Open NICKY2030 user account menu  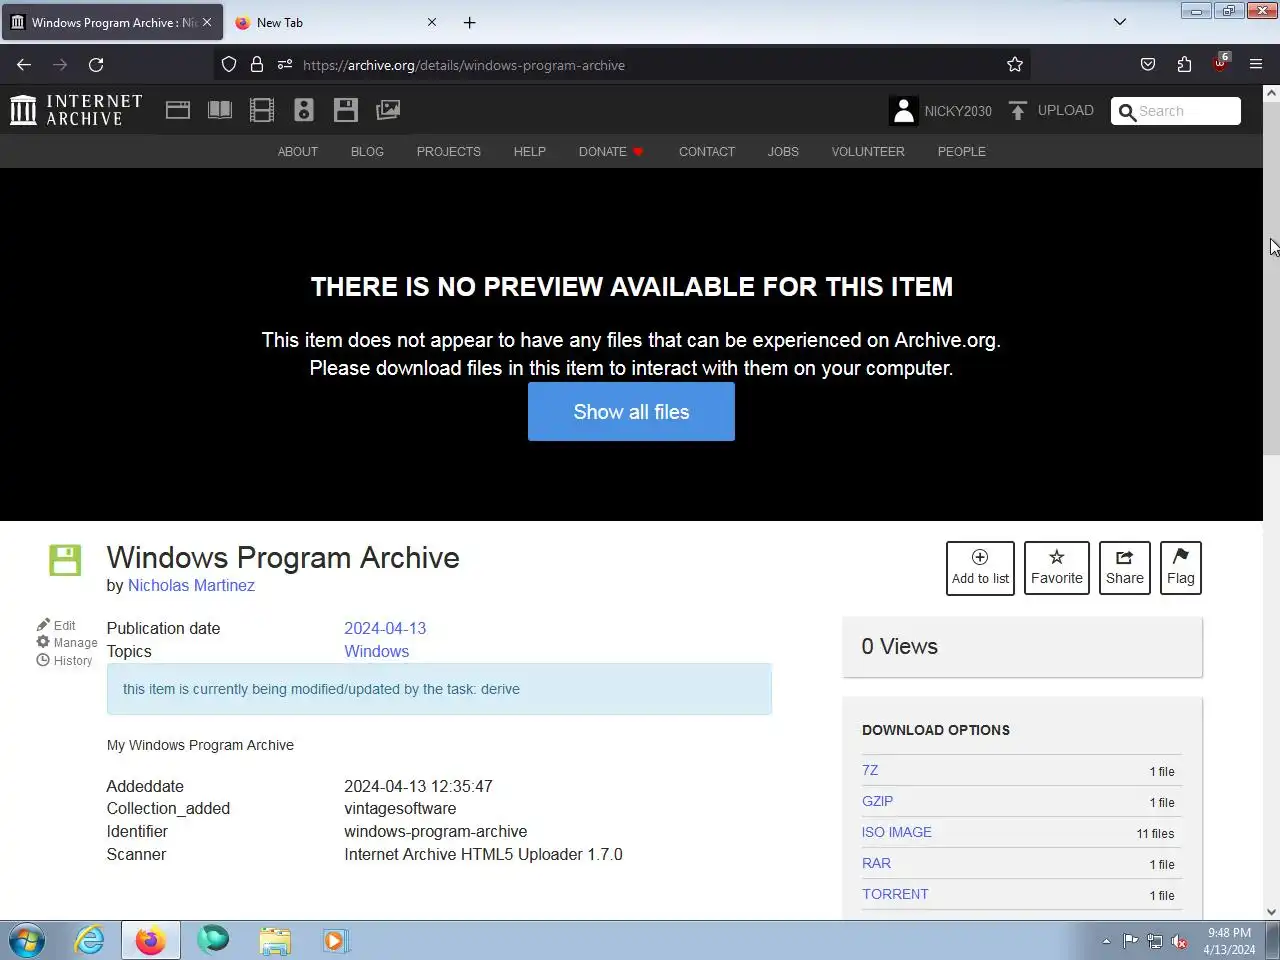pyautogui.click(x=941, y=111)
